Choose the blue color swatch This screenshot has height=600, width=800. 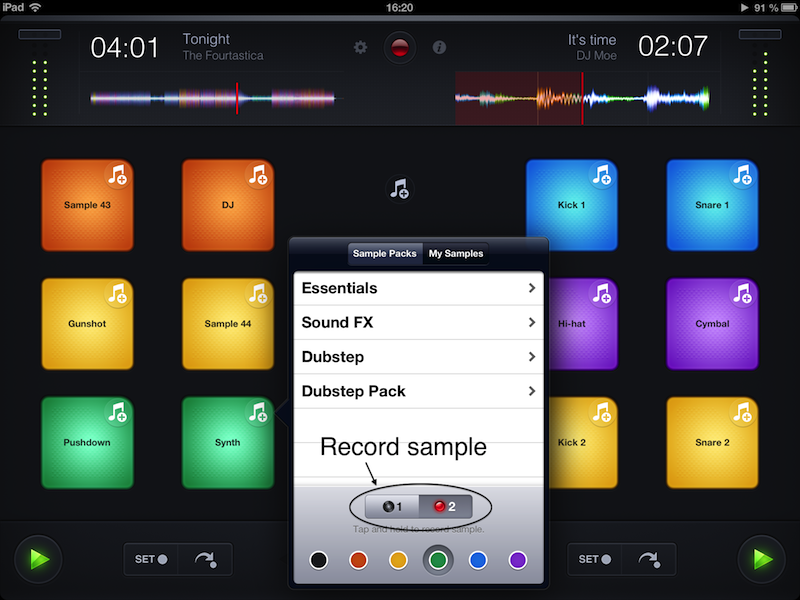[x=478, y=560]
